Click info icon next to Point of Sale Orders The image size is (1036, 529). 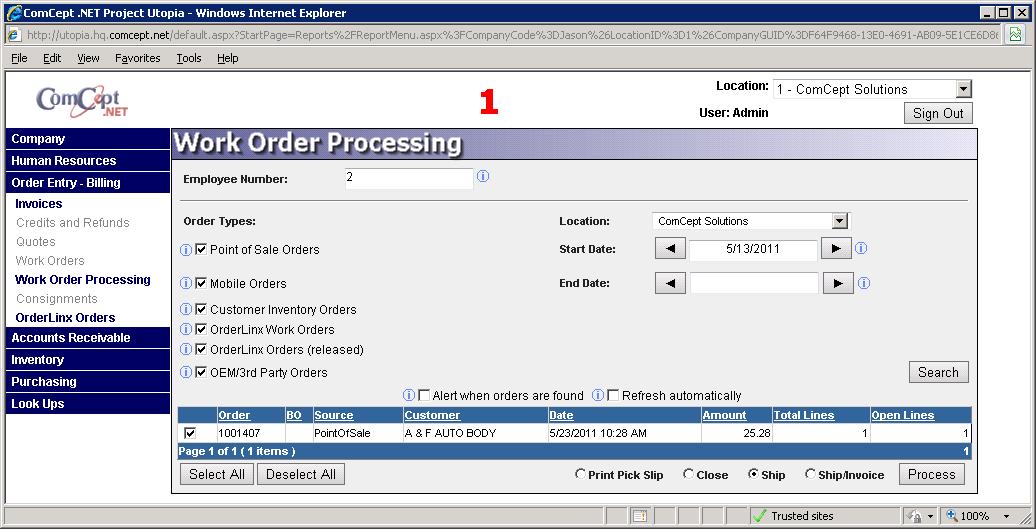tap(186, 250)
